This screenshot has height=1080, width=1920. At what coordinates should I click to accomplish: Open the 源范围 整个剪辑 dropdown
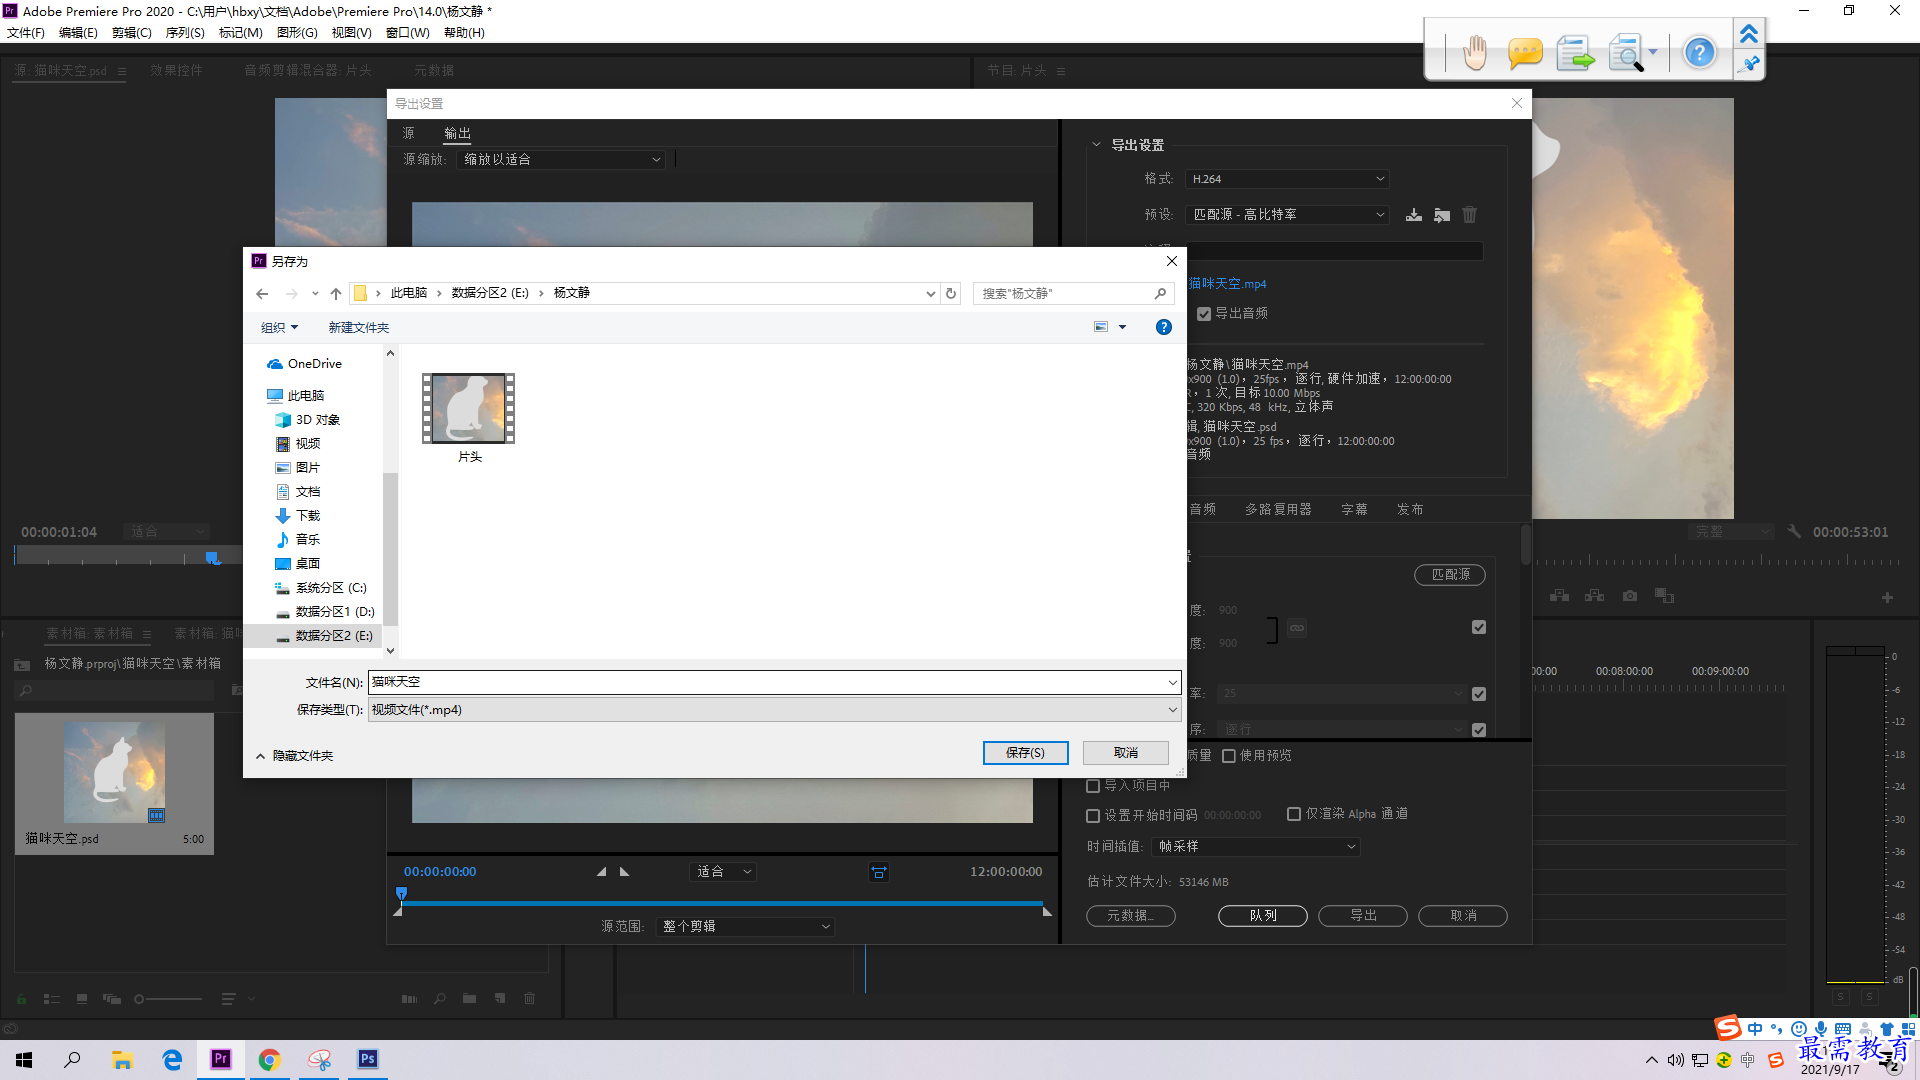745,927
